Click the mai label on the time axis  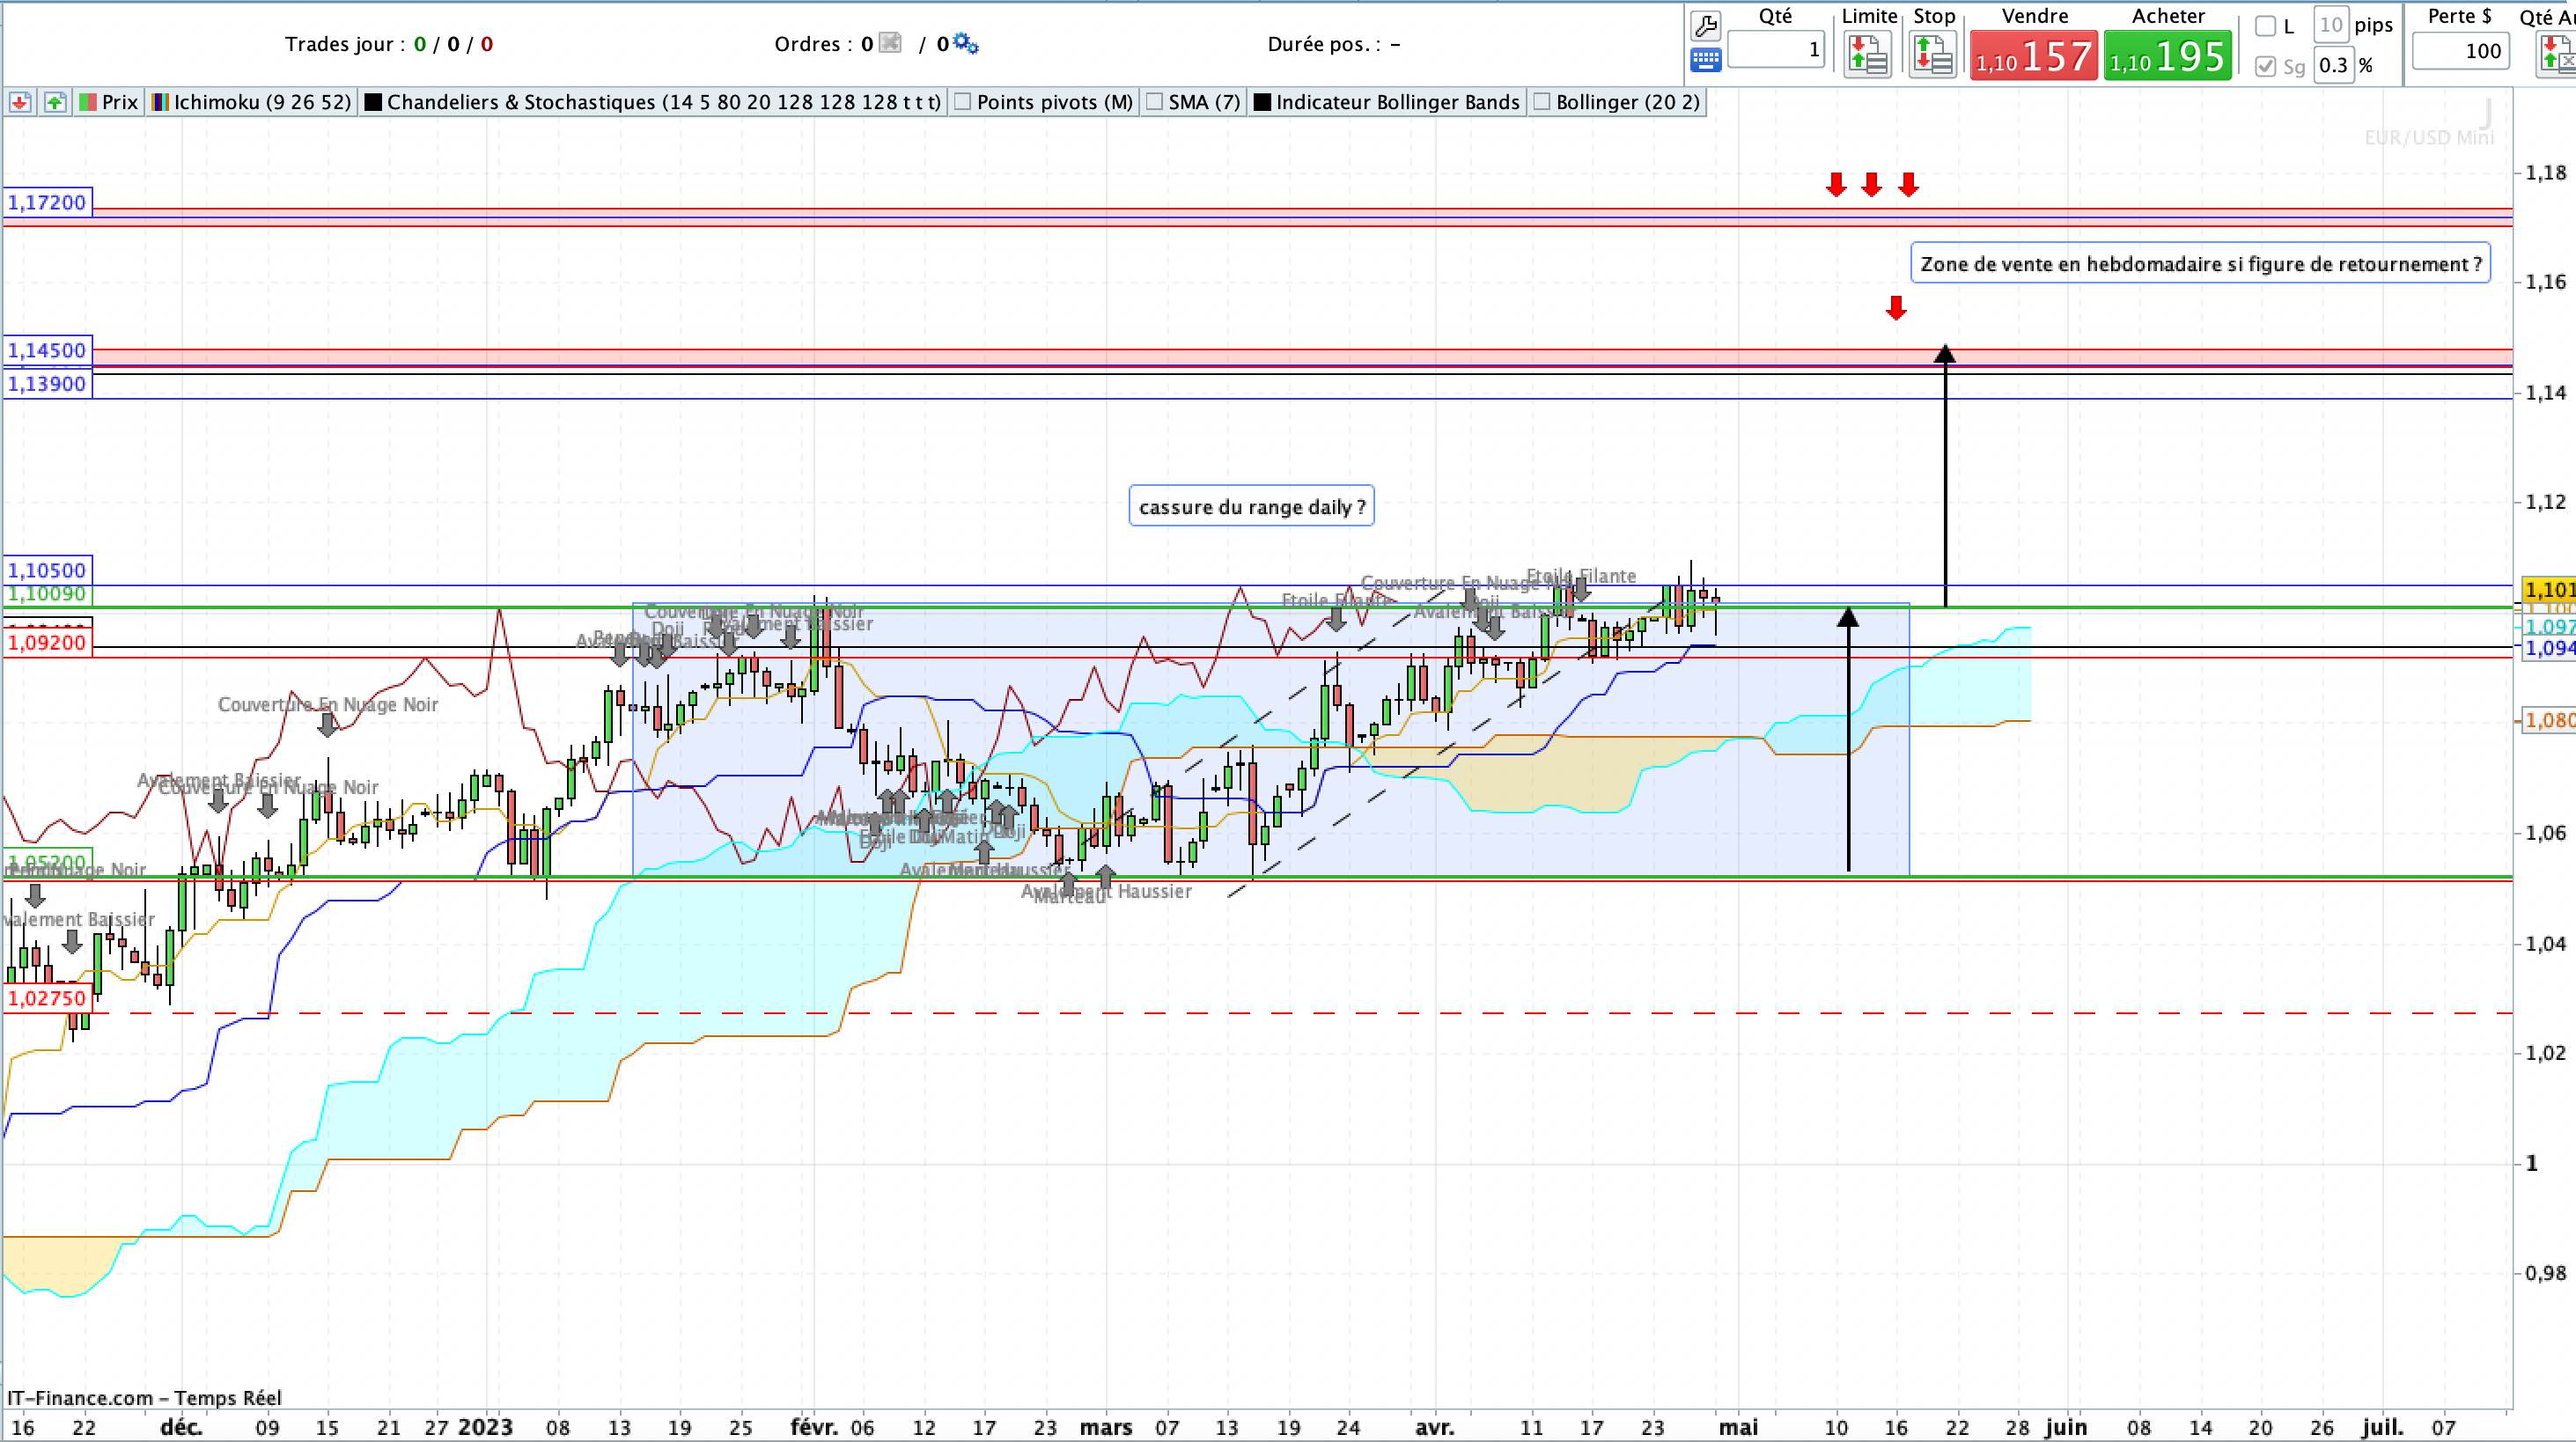point(1739,1427)
